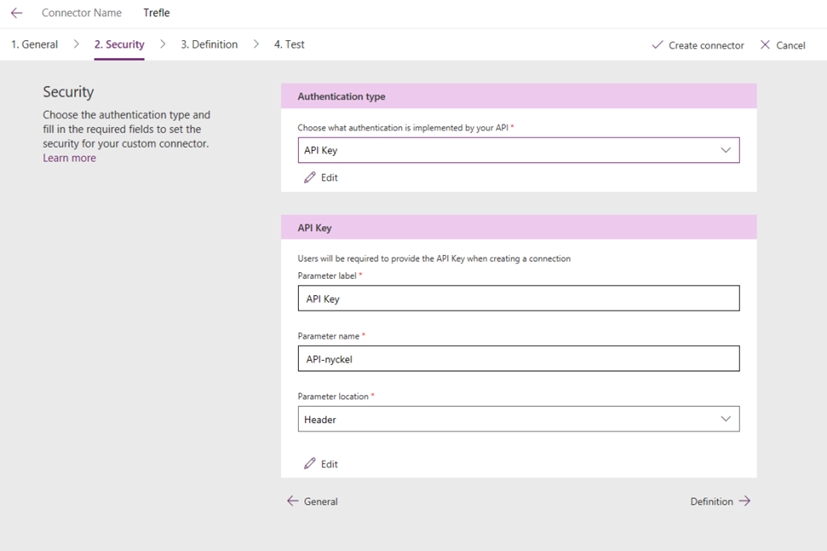Click the right arrow icon beside Definition
The image size is (827, 551).
(x=744, y=501)
